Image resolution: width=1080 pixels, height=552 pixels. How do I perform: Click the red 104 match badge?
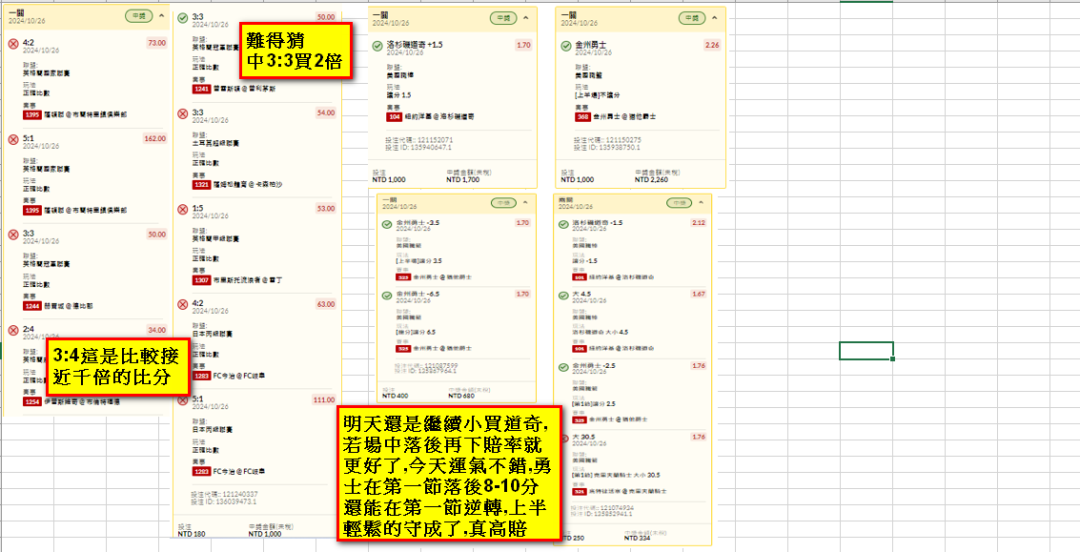[394, 117]
